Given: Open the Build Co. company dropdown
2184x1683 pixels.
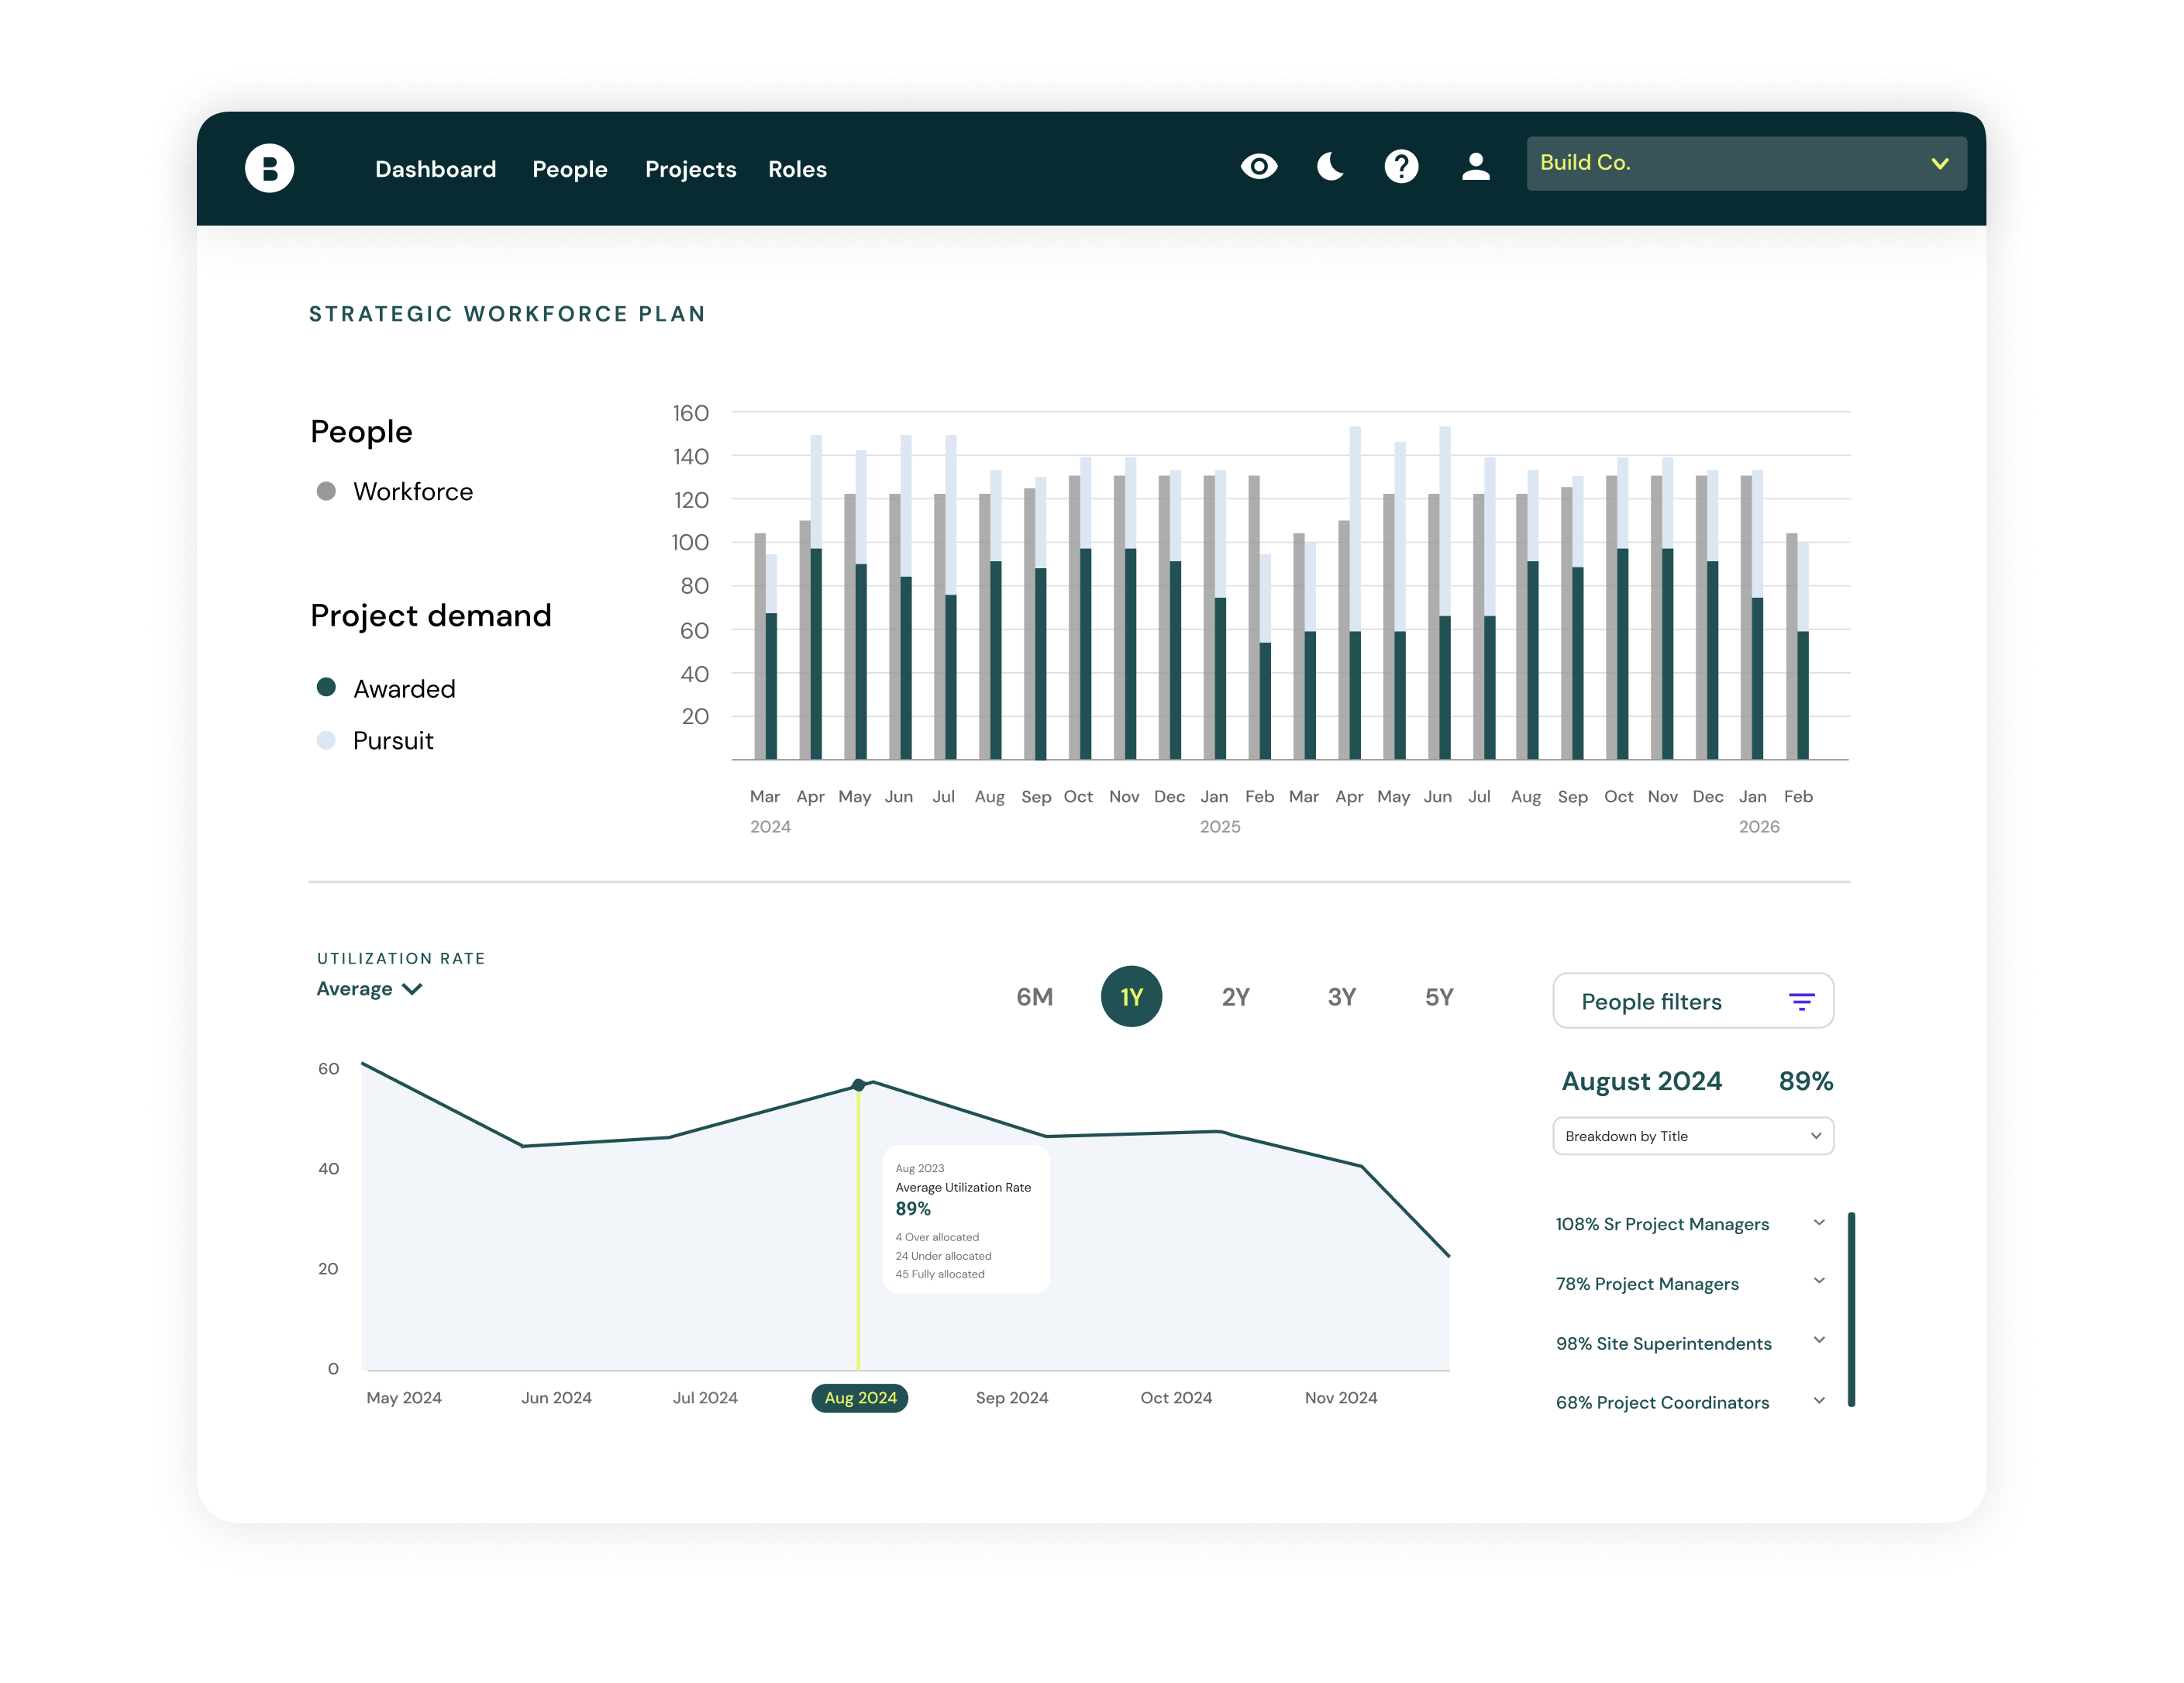Looking at the screenshot, I should tap(1745, 164).
